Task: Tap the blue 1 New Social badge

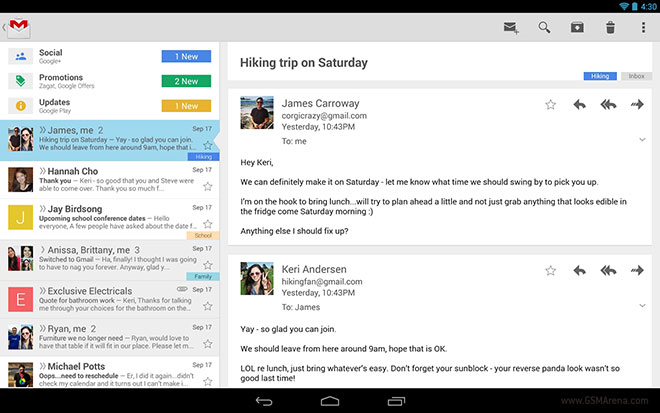Action: 186,56
